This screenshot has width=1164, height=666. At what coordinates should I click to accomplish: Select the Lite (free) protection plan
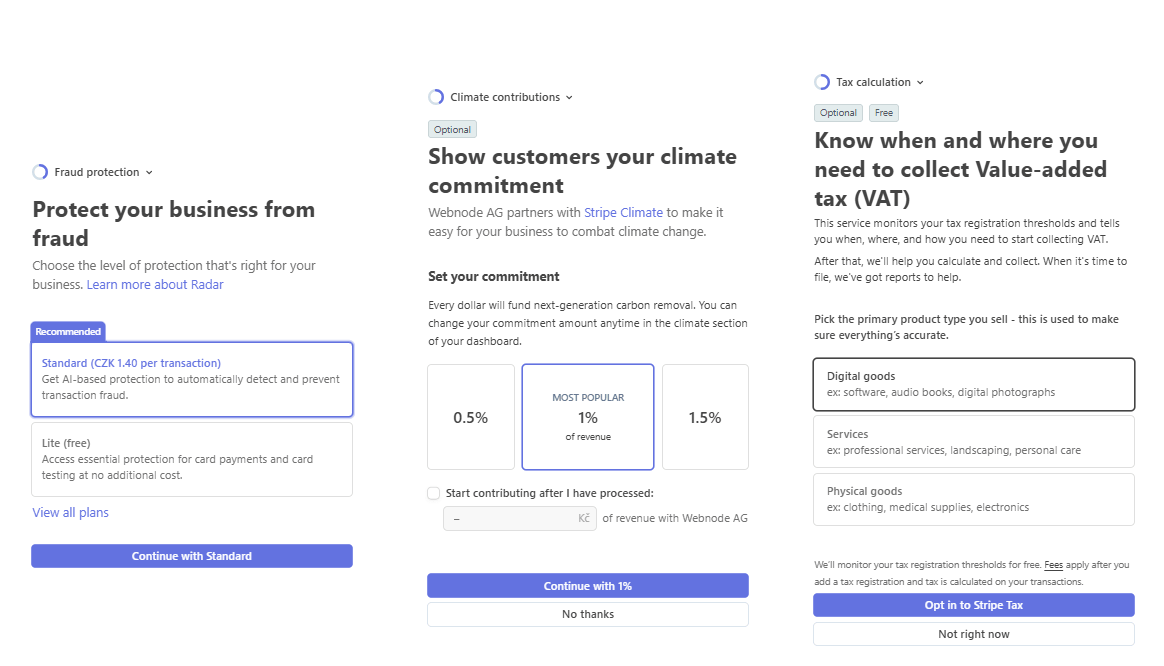(x=192, y=460)
